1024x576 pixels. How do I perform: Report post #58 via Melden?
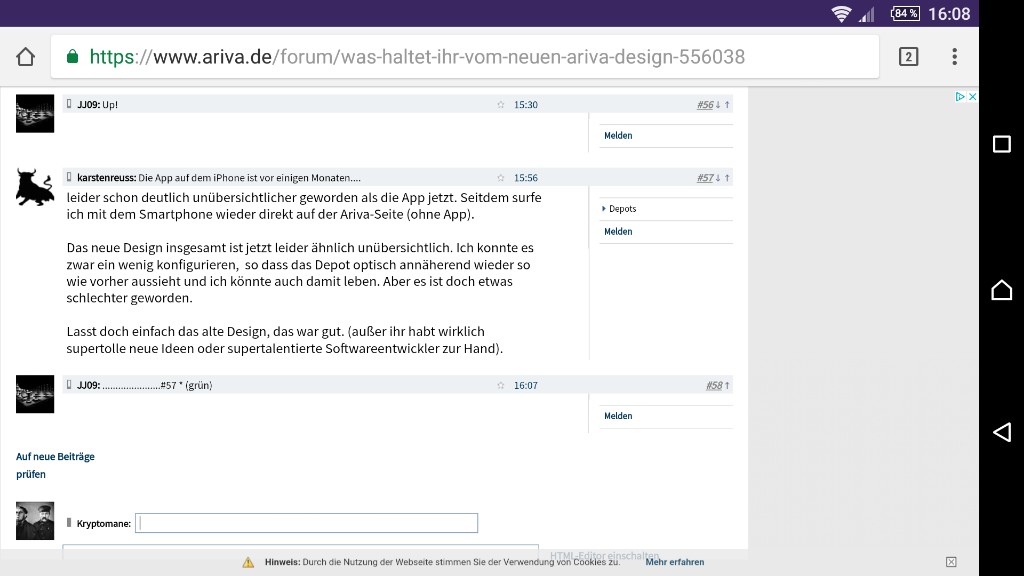[x=618, y=416]
